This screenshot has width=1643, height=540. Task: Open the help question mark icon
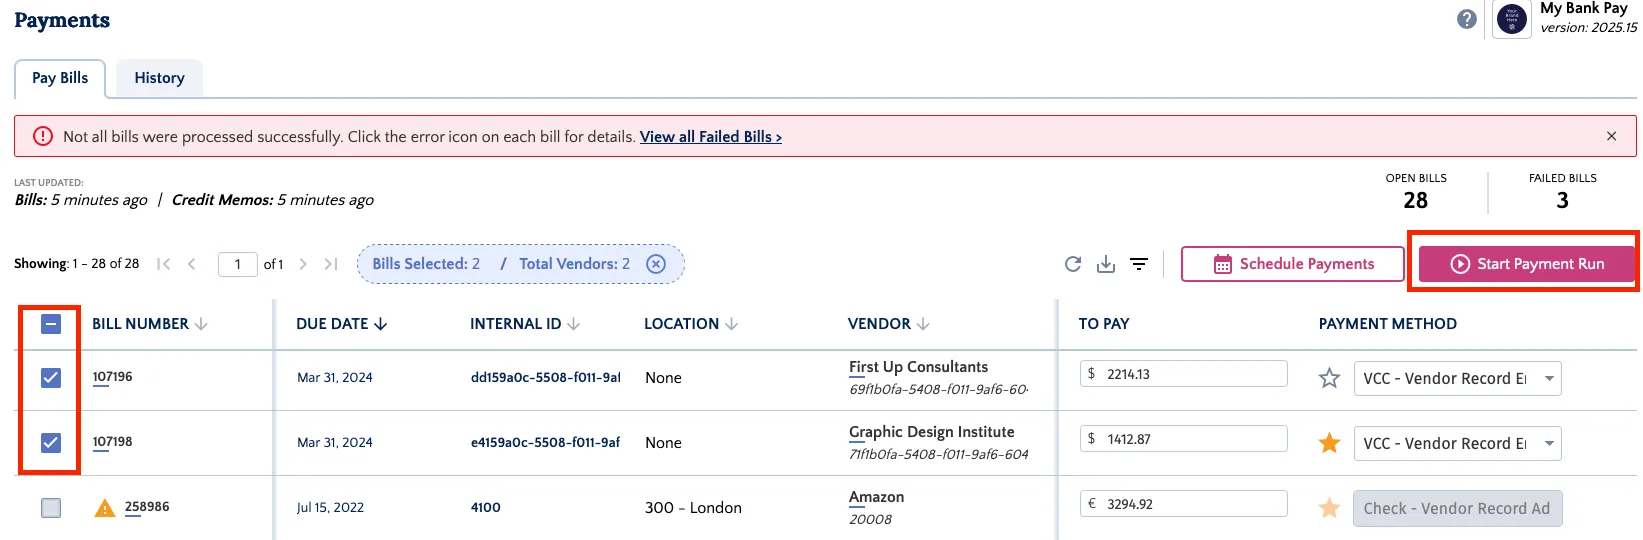tap(1467, 19)
